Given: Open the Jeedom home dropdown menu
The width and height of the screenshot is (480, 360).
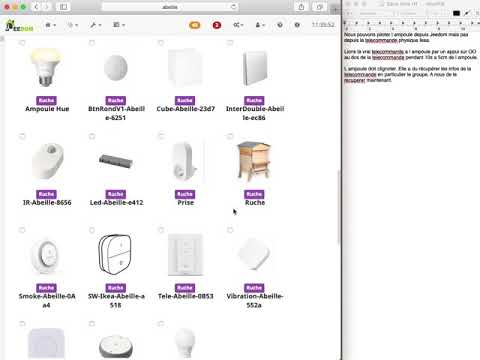Looking at the screenshot, I should (50, 25).
